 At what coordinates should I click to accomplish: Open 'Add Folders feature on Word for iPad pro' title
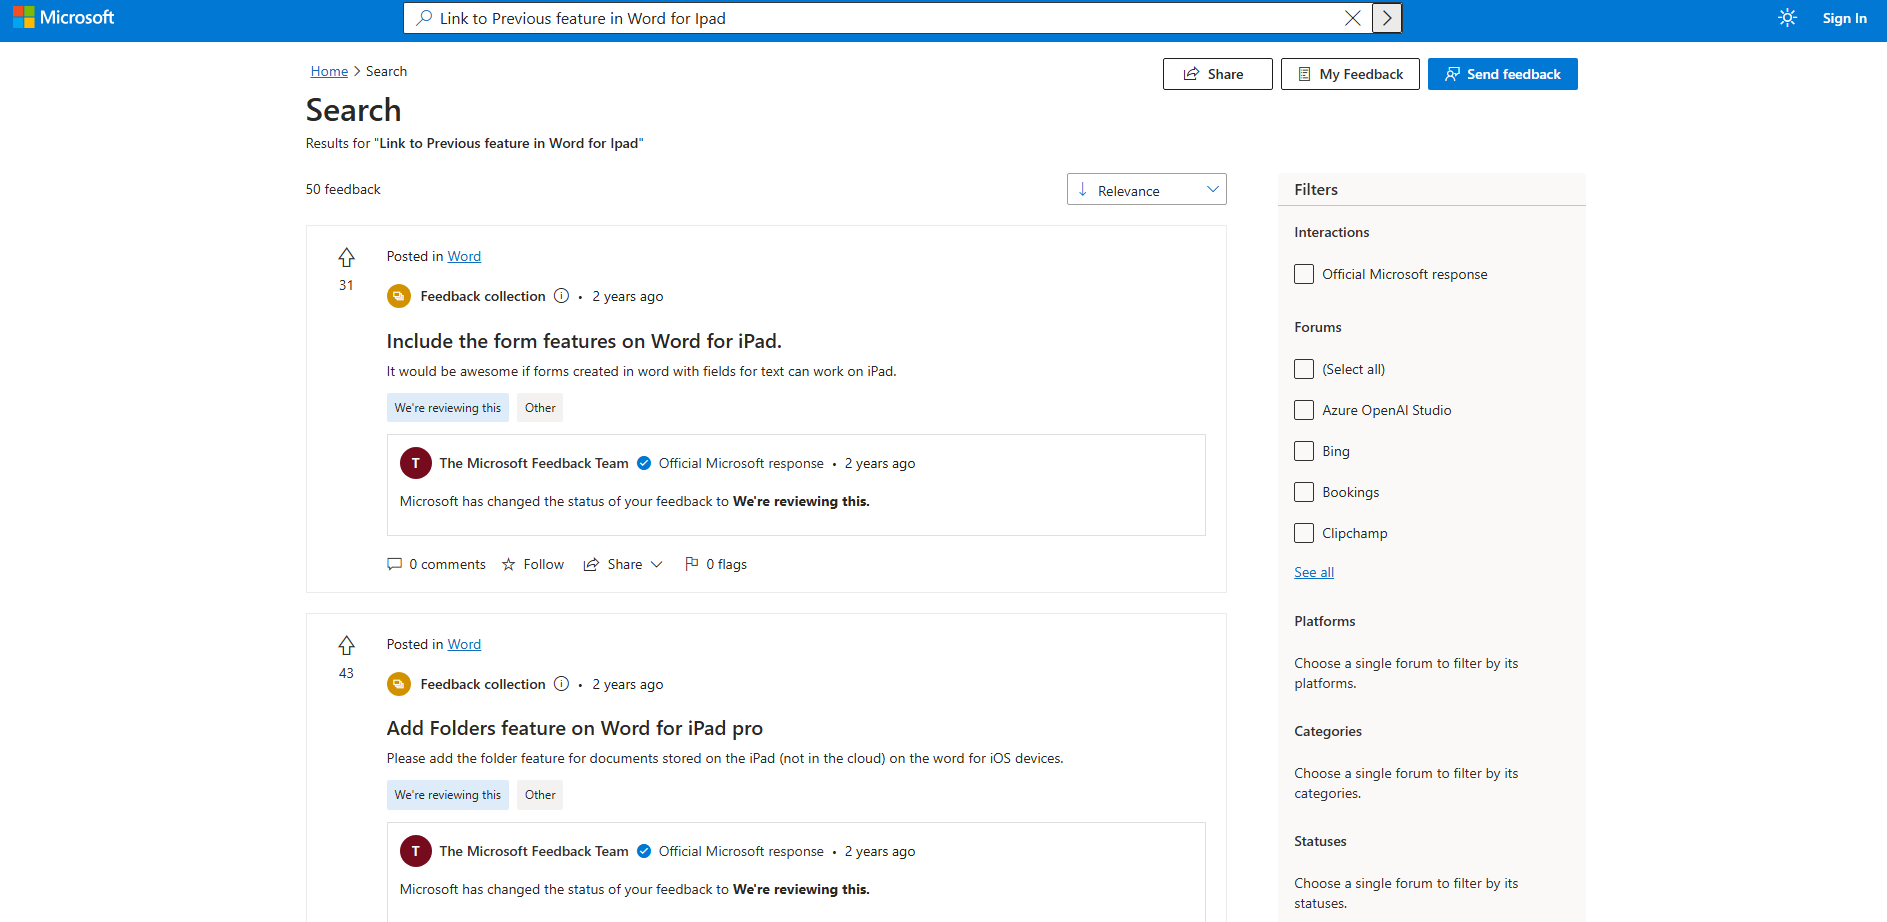click(x=575, y=728)
